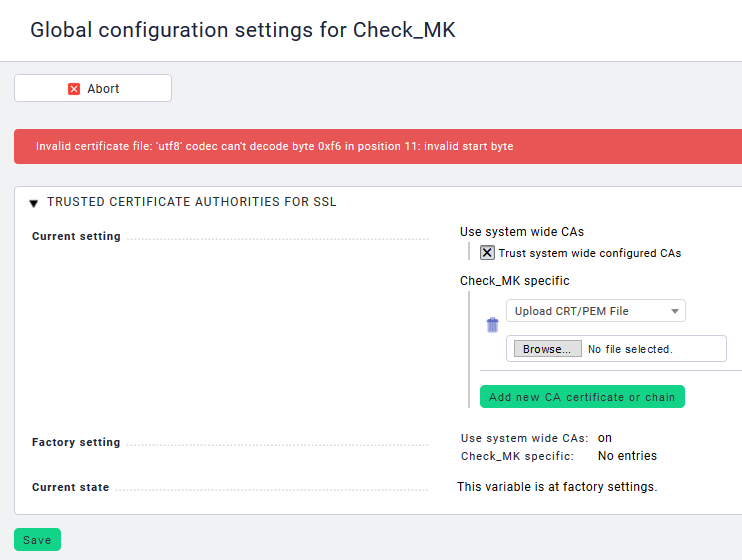This screenshot has height=560, width=742.
Task: Click the Global configuration settings page title
Action: (243, 30)
